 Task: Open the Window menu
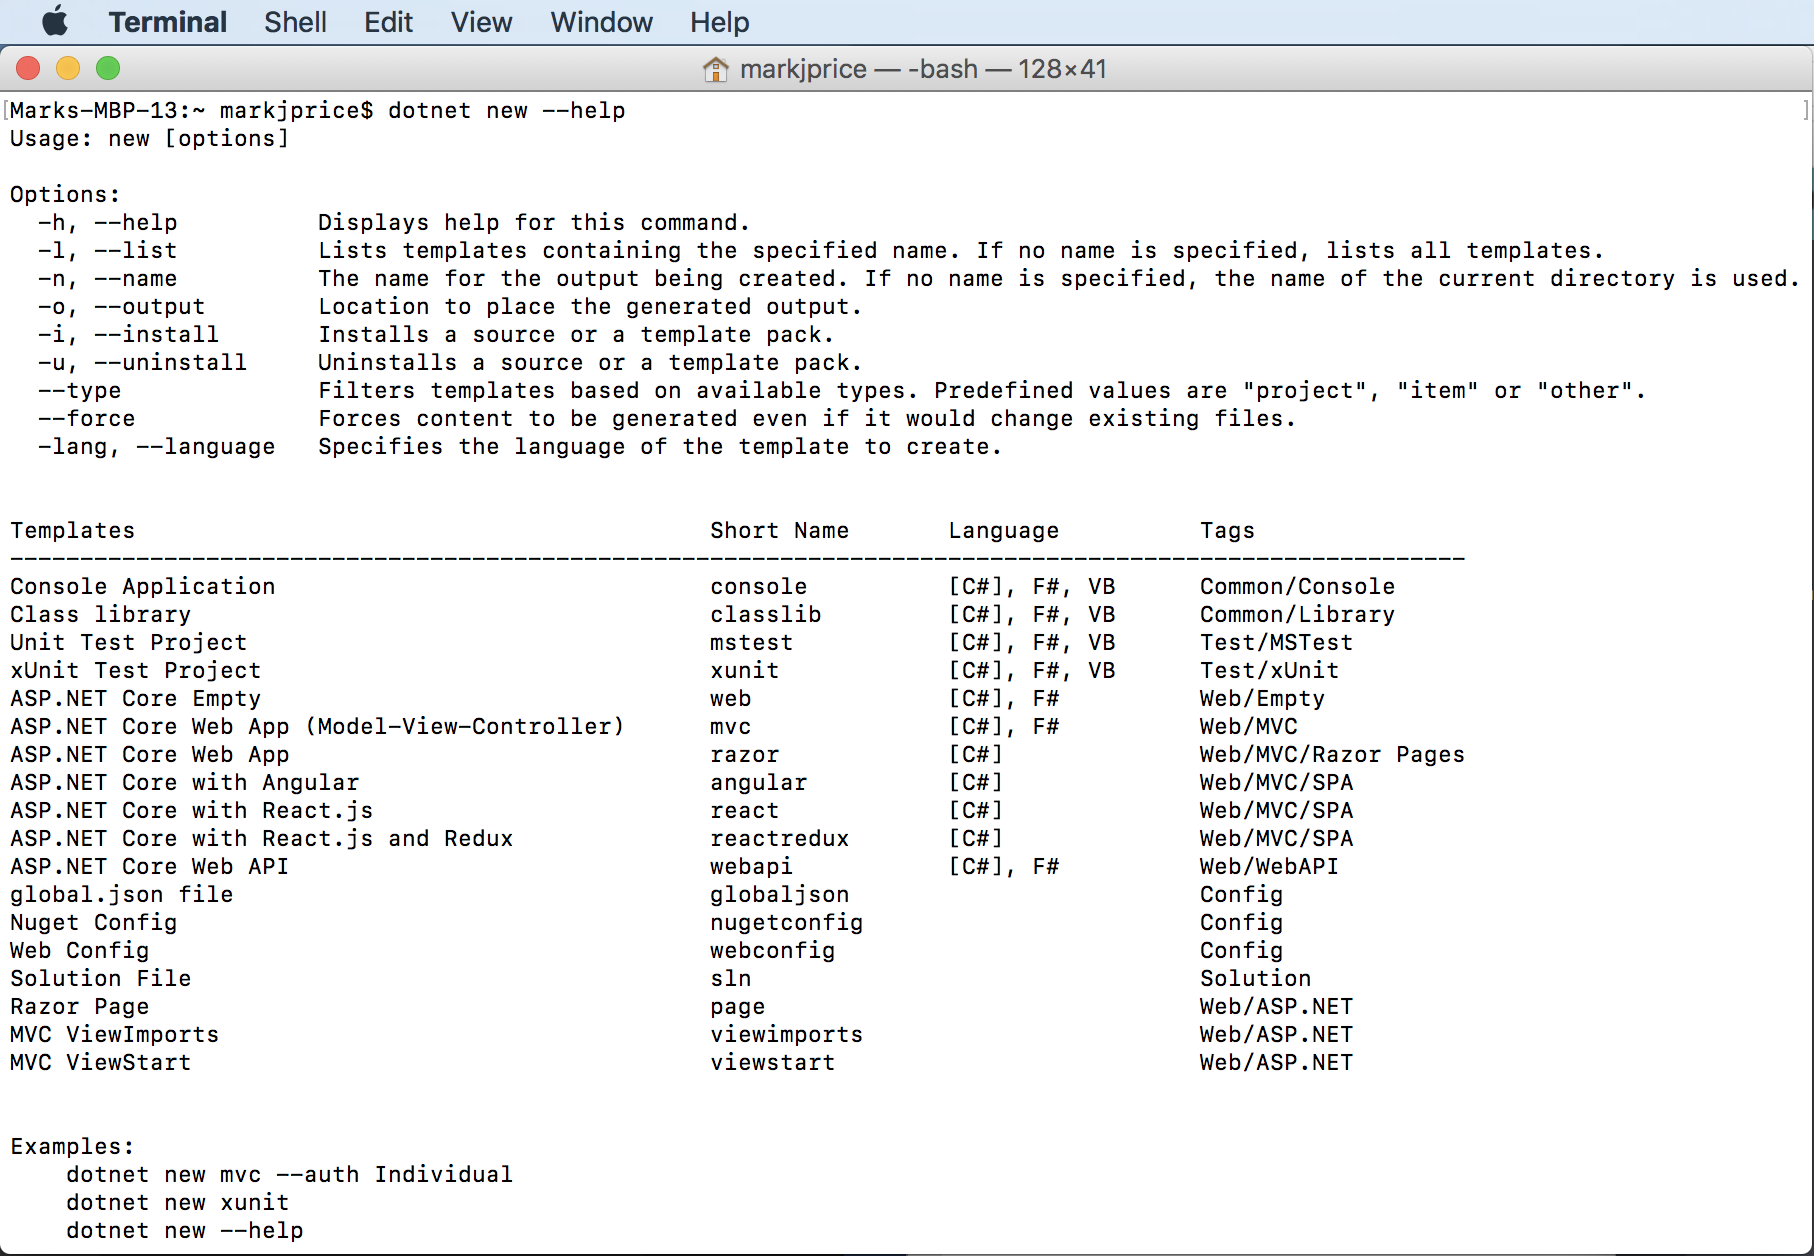[x=601, y=22]
